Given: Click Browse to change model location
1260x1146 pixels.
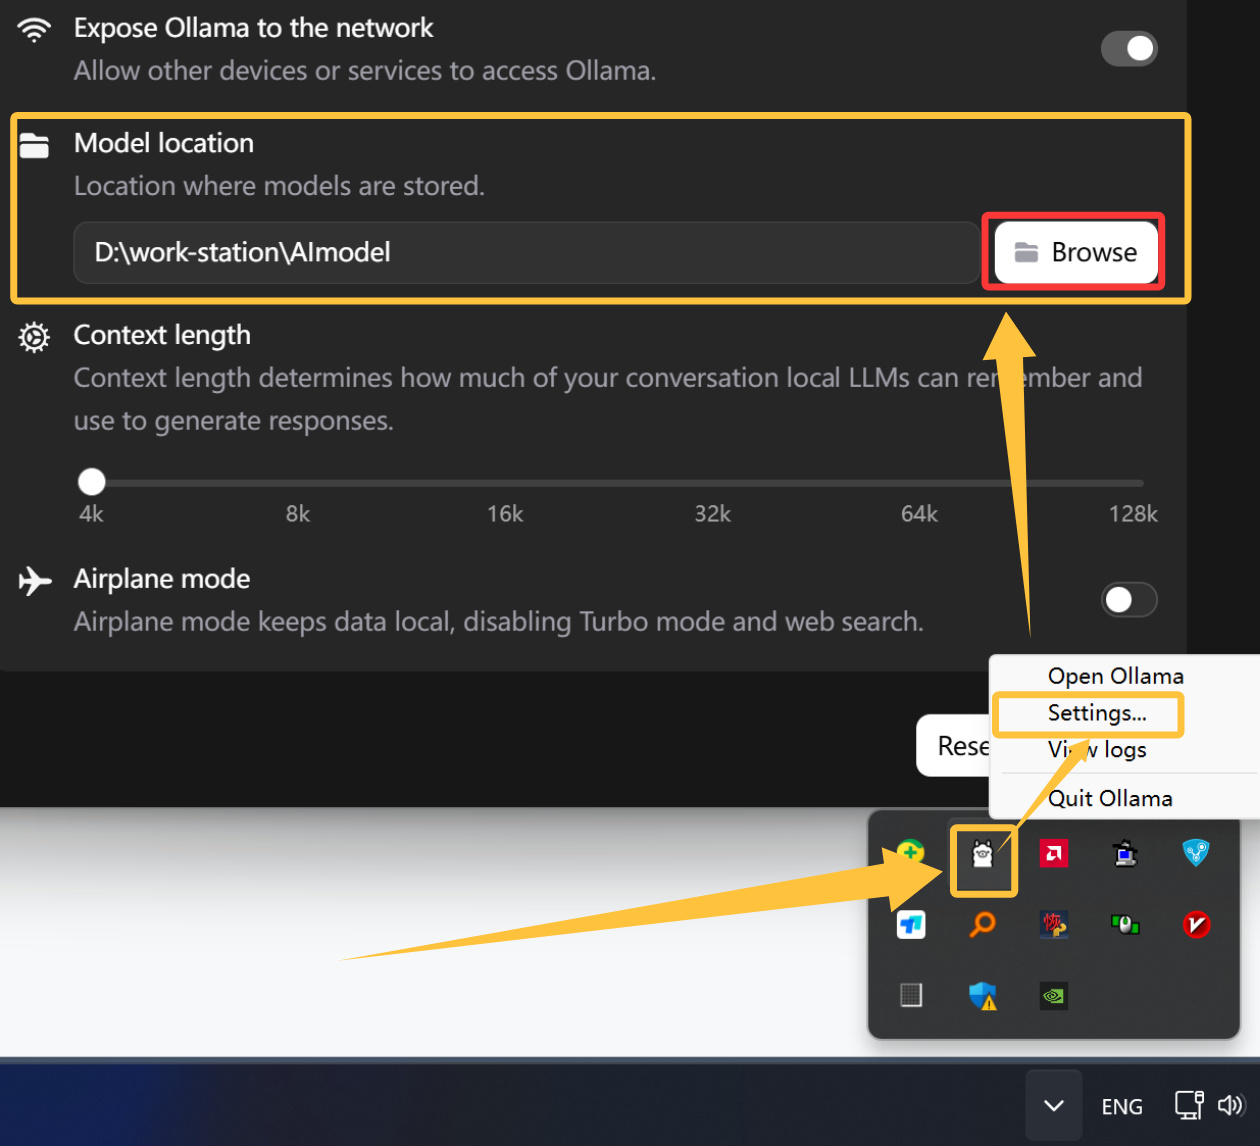Looking at the screenshot, I should (1075, 252).
